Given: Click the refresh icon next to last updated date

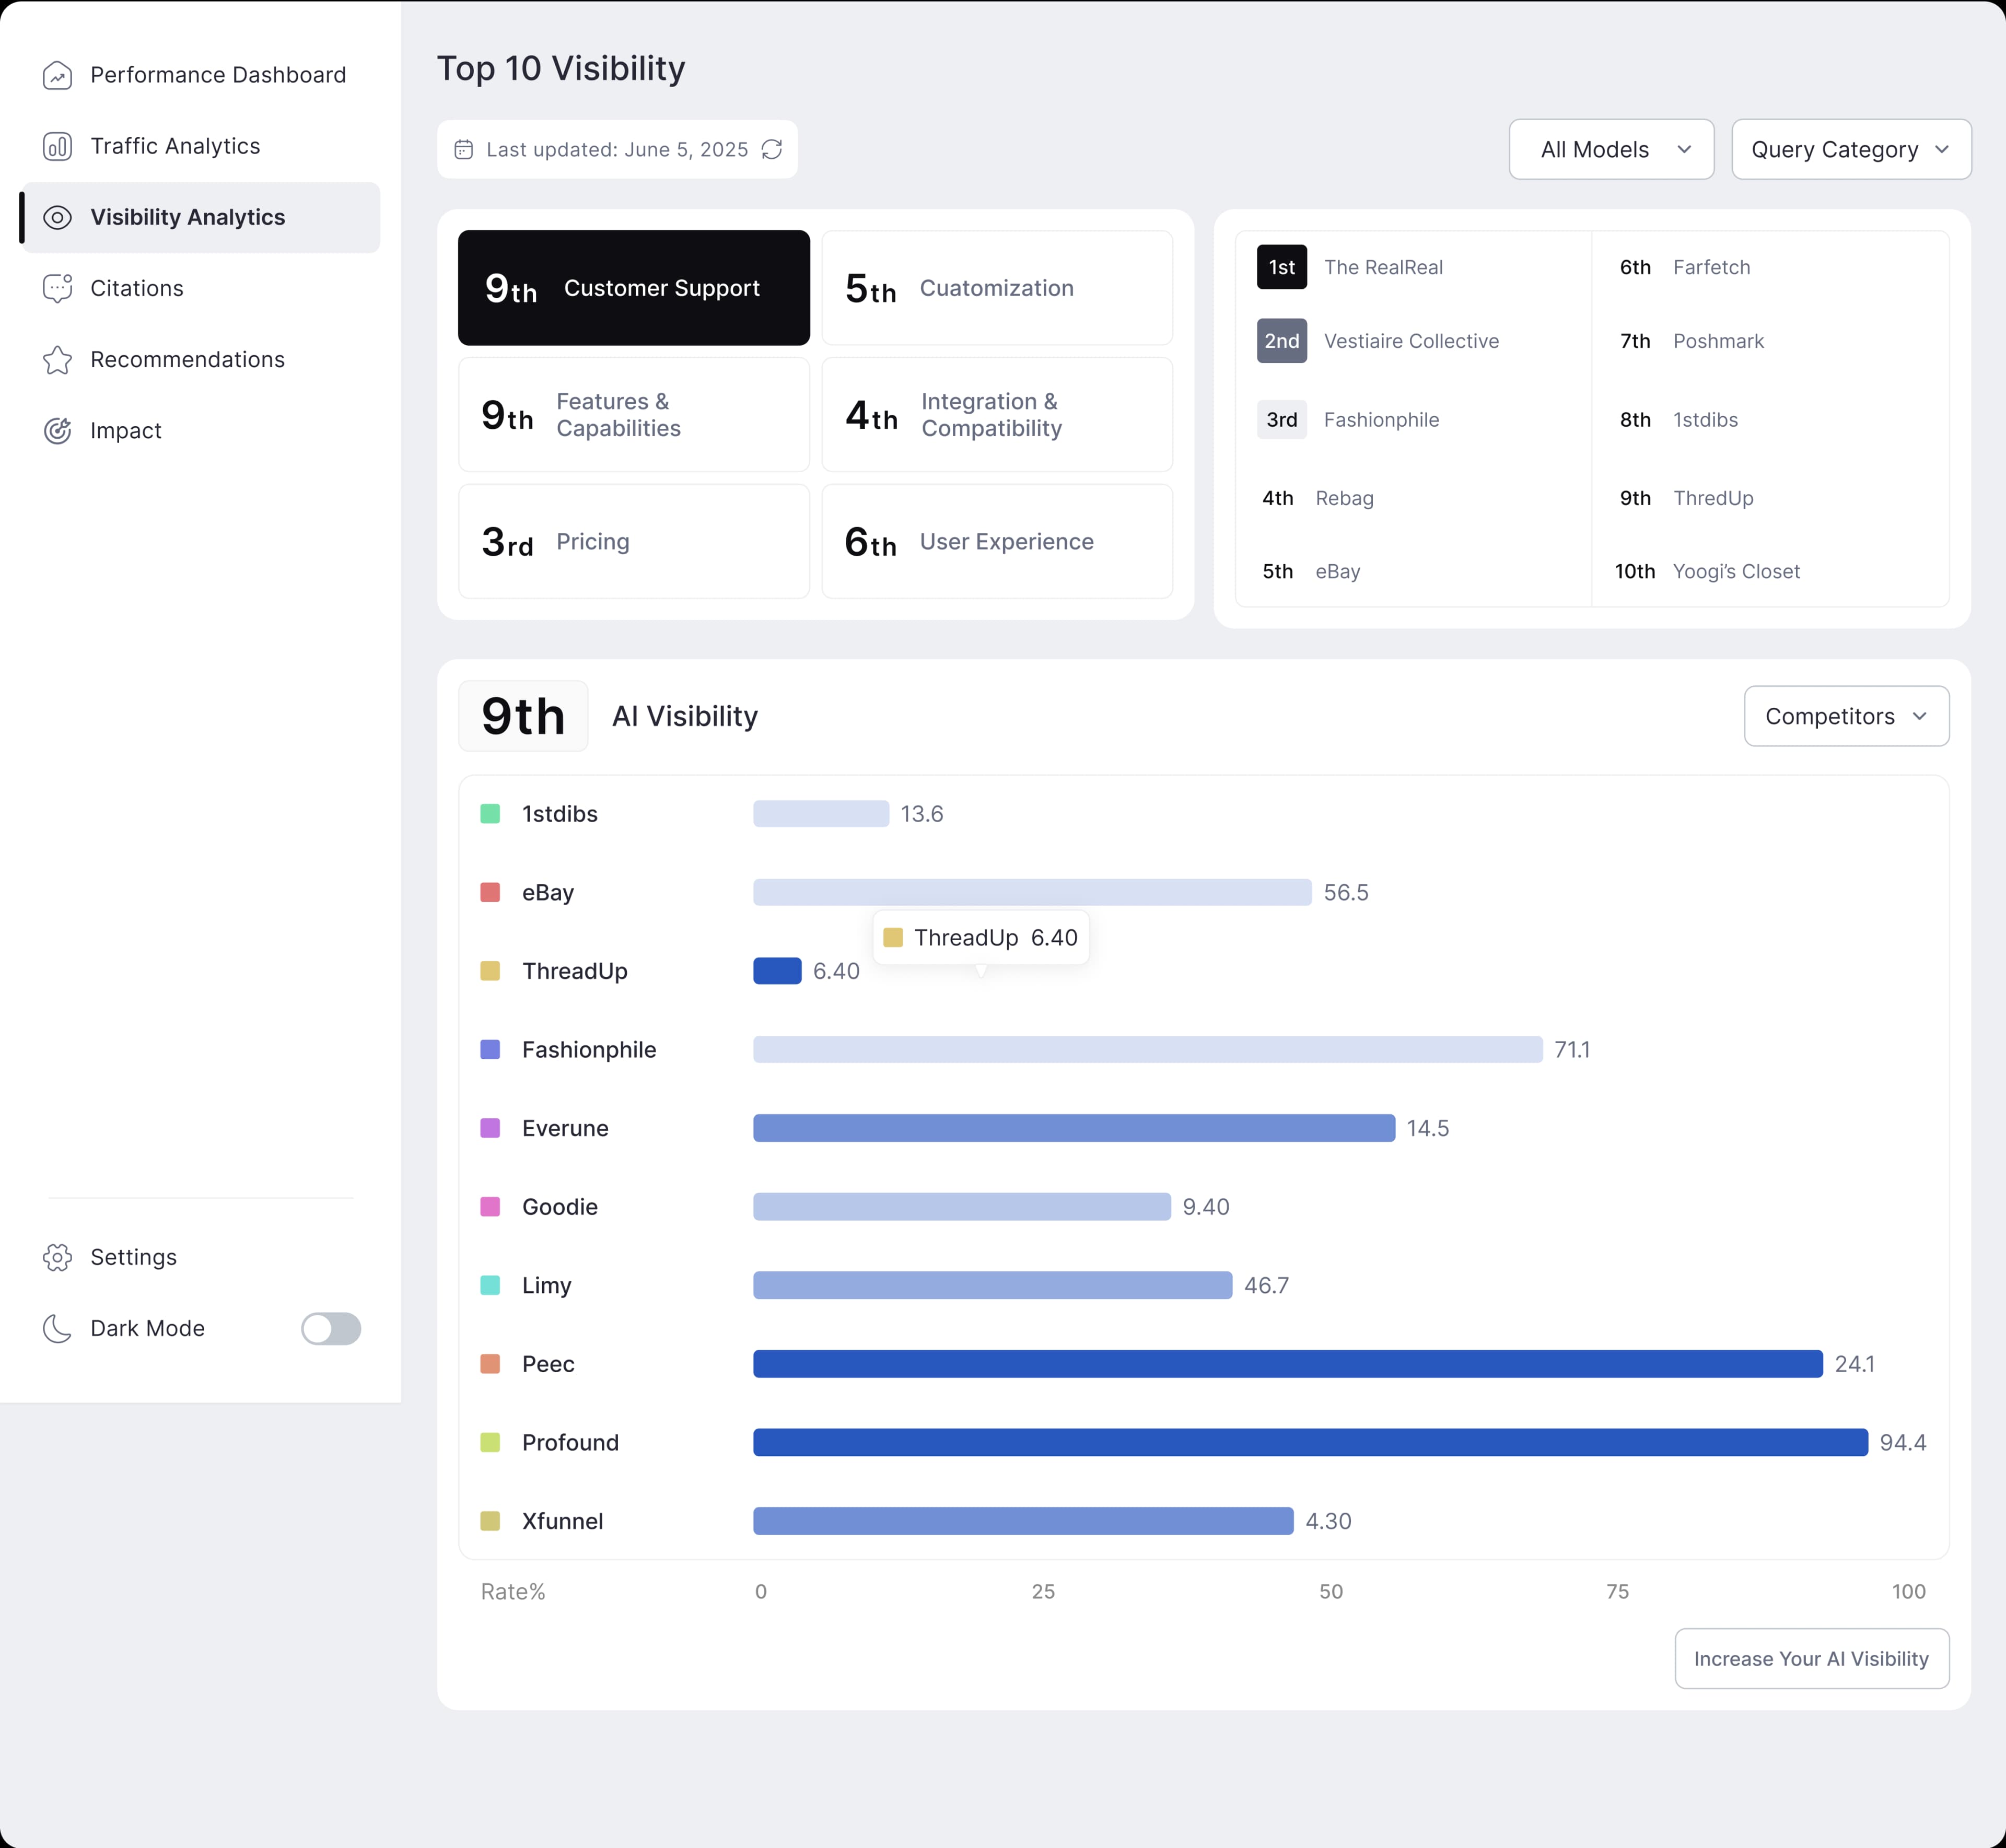Looking at the screenshot, I should pyautogui.click(x=772, y=149).
